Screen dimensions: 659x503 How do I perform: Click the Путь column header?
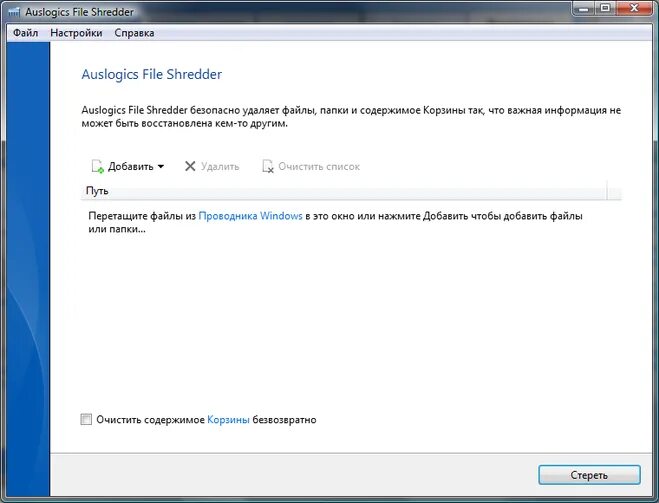tap(343, 191)
